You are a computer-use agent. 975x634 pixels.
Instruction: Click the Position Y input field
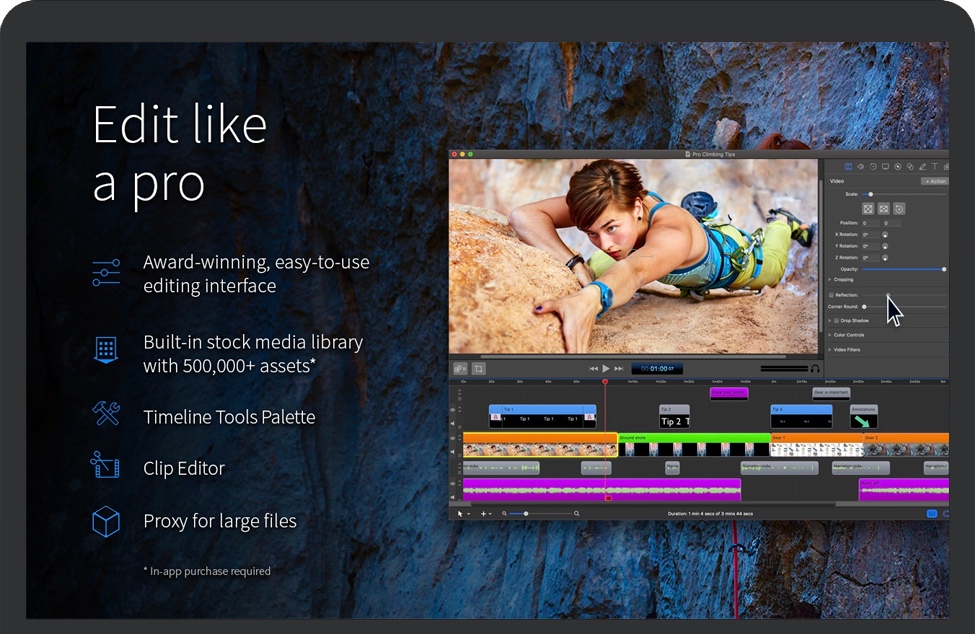[892, 223]
